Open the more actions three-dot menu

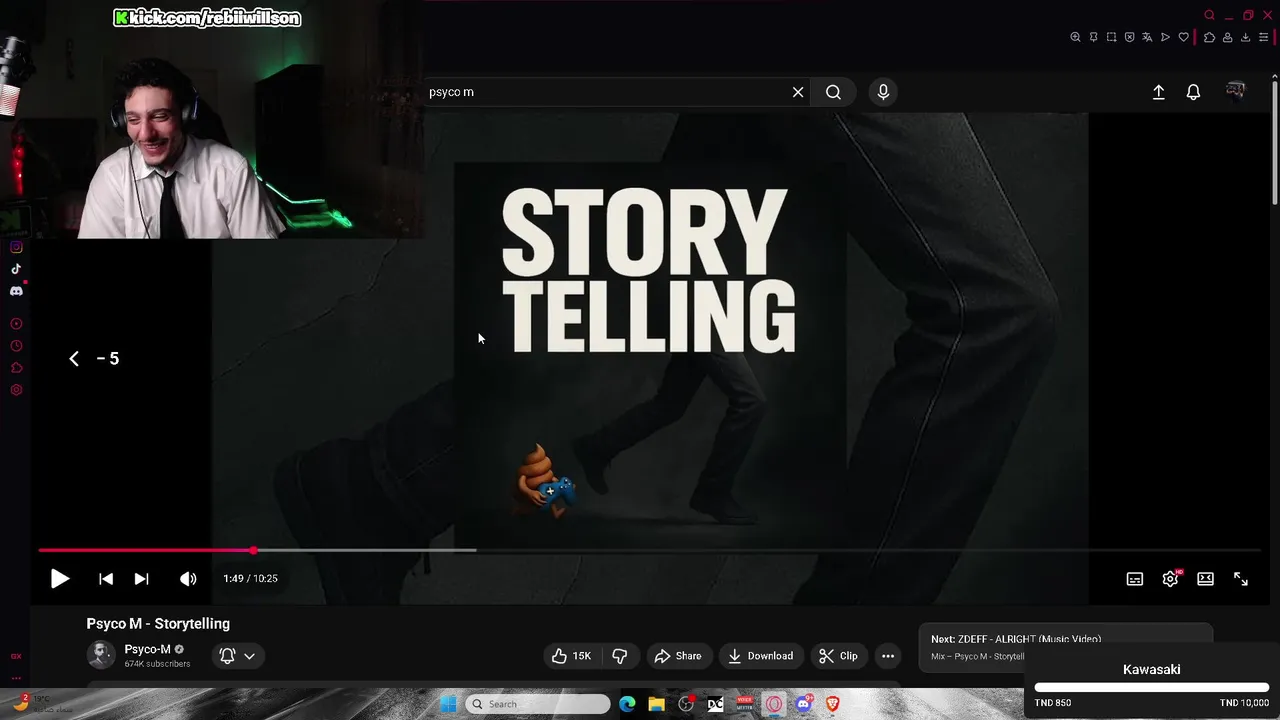tap(888, 656)
